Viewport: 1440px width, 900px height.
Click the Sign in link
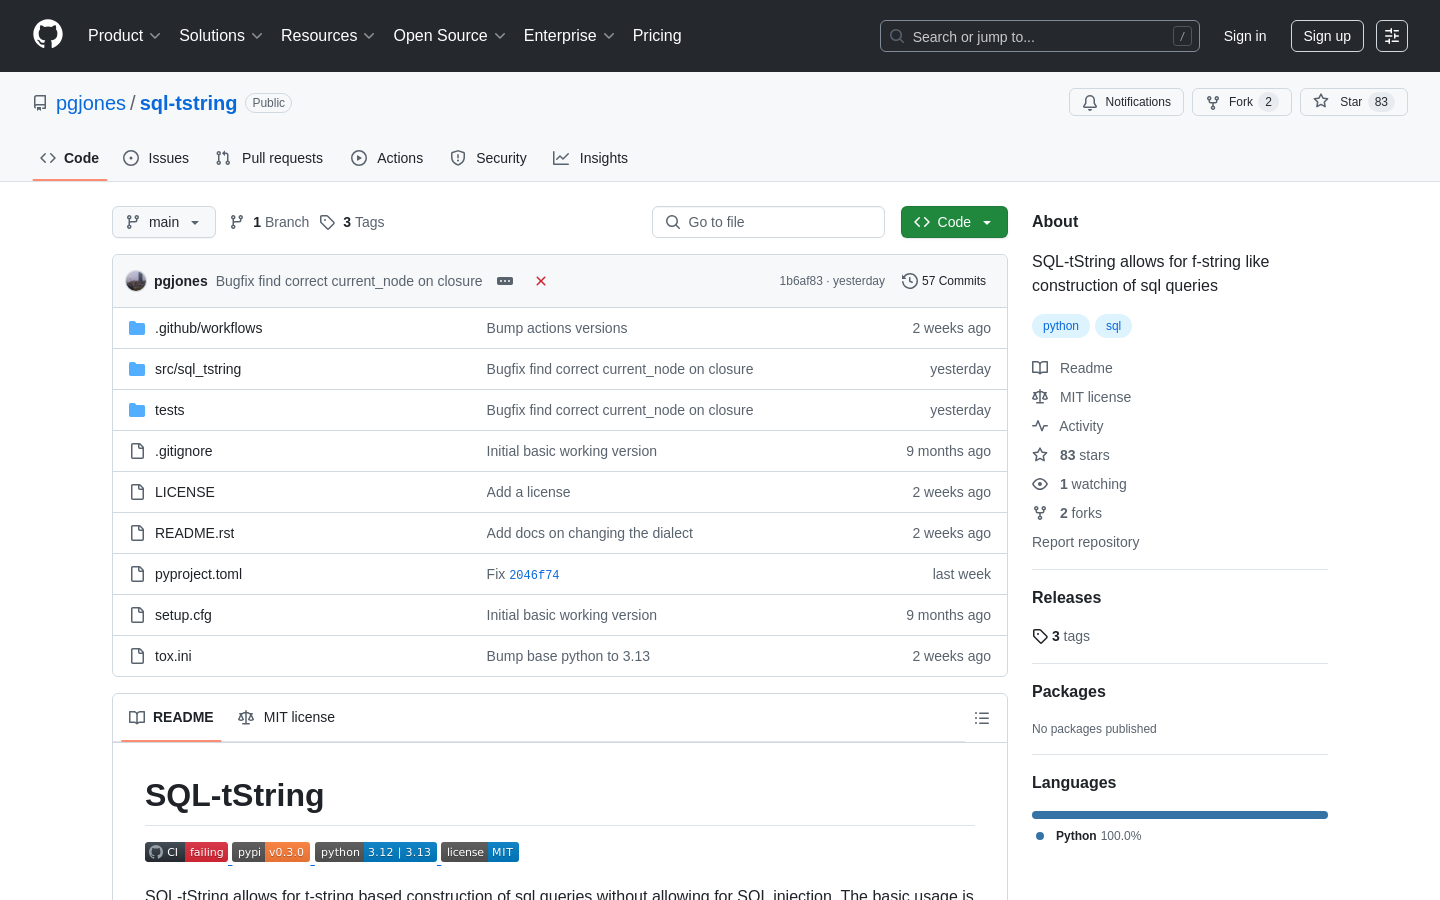pos(1245,36)
